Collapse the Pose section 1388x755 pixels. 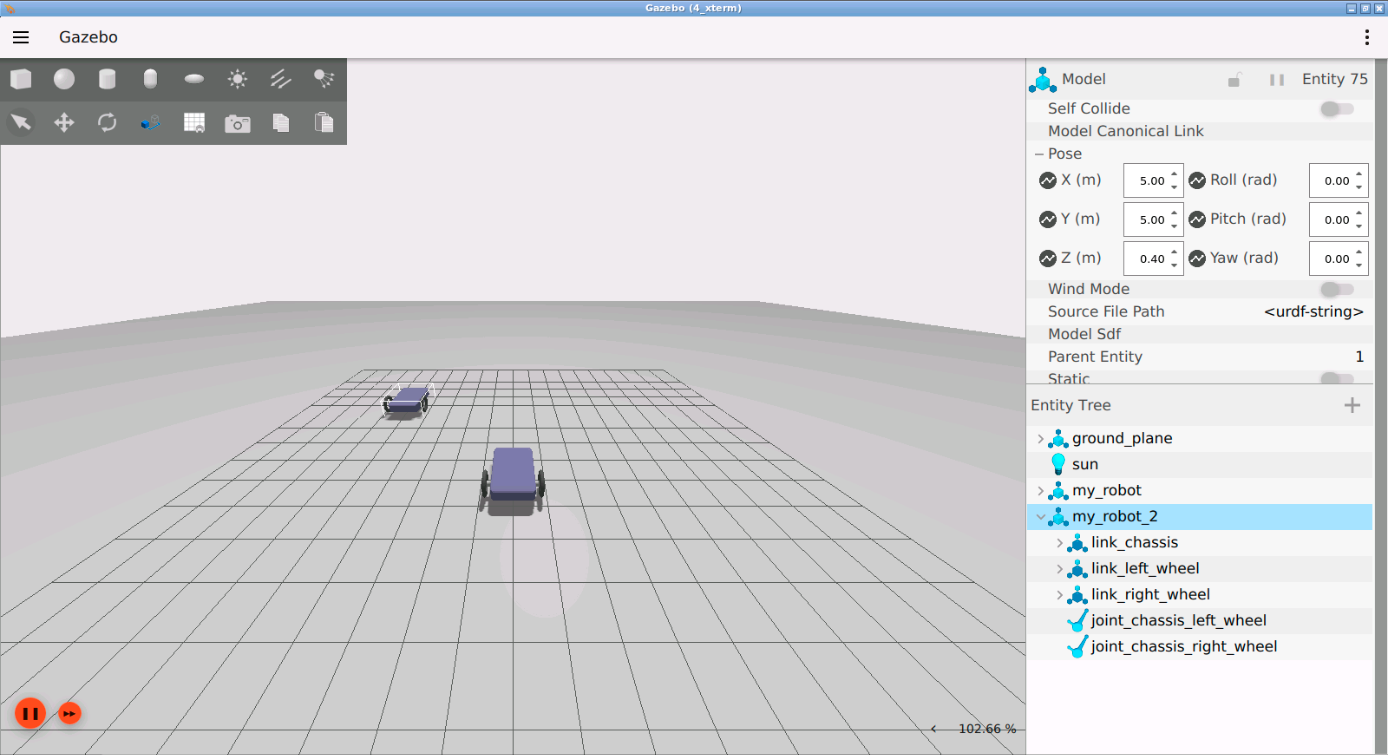click(1039, 154)
